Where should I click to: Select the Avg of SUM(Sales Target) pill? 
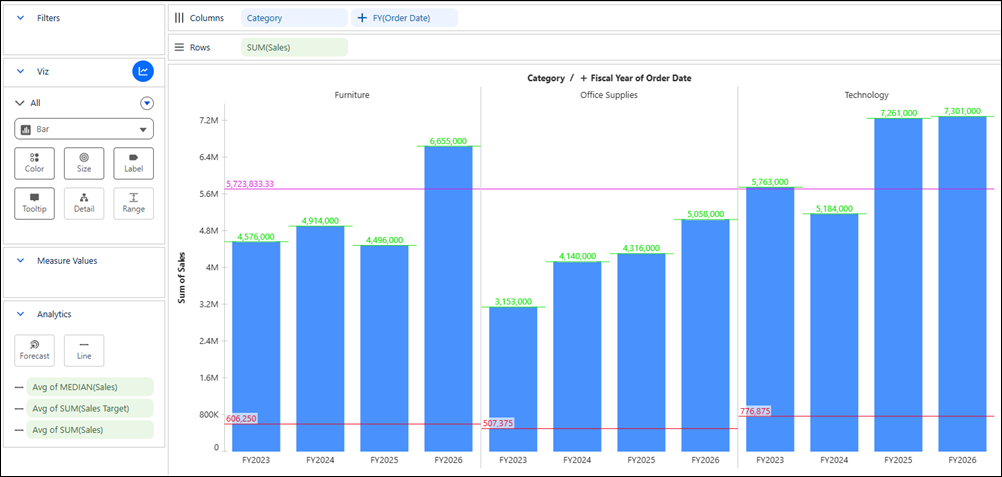pos(89,409)
